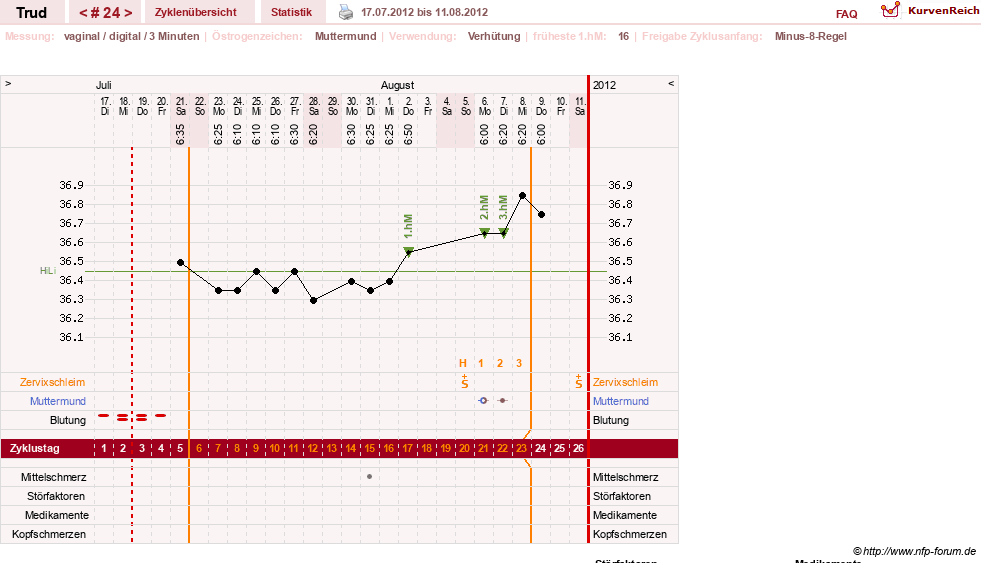
Task: Click the HLi baseline label
Action: coord(48,271)
